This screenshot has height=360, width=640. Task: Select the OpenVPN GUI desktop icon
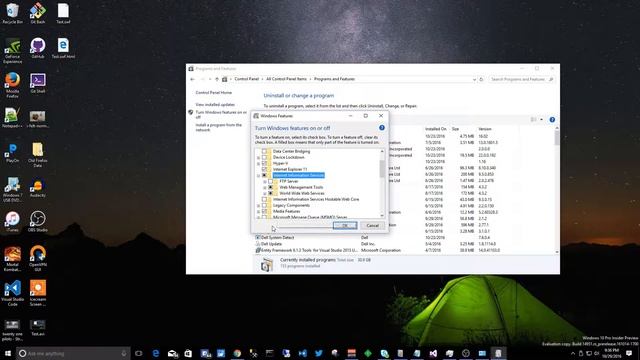tap(38, 259)
